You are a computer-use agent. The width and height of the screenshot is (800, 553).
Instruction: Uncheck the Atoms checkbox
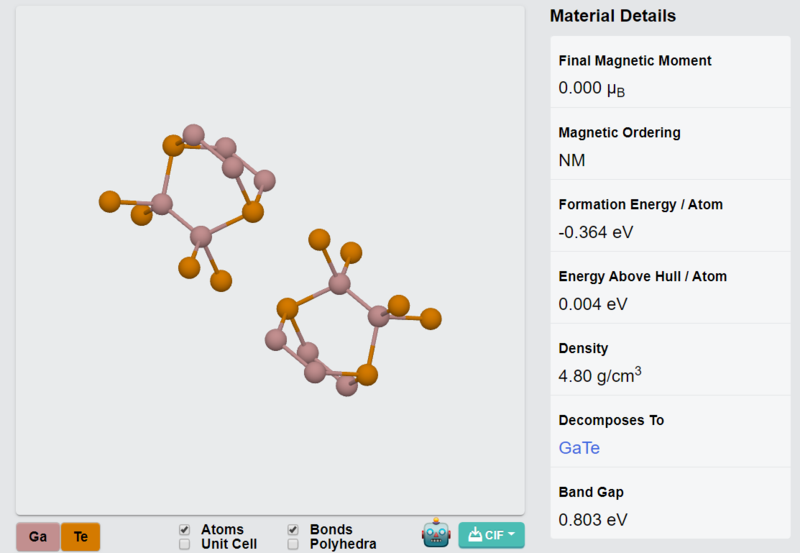[185, 530]
